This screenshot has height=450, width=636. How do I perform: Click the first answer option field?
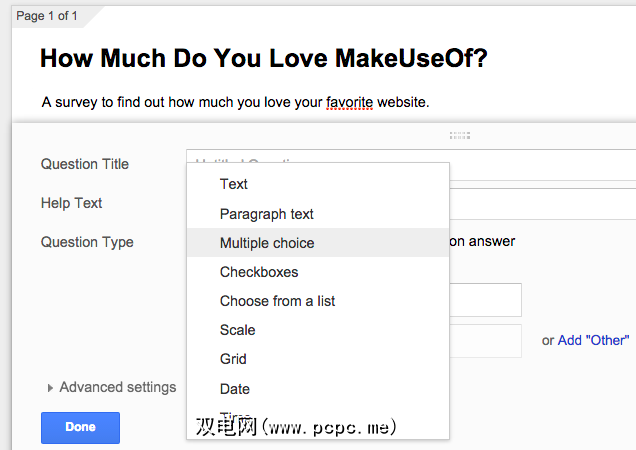click(485, 300)
